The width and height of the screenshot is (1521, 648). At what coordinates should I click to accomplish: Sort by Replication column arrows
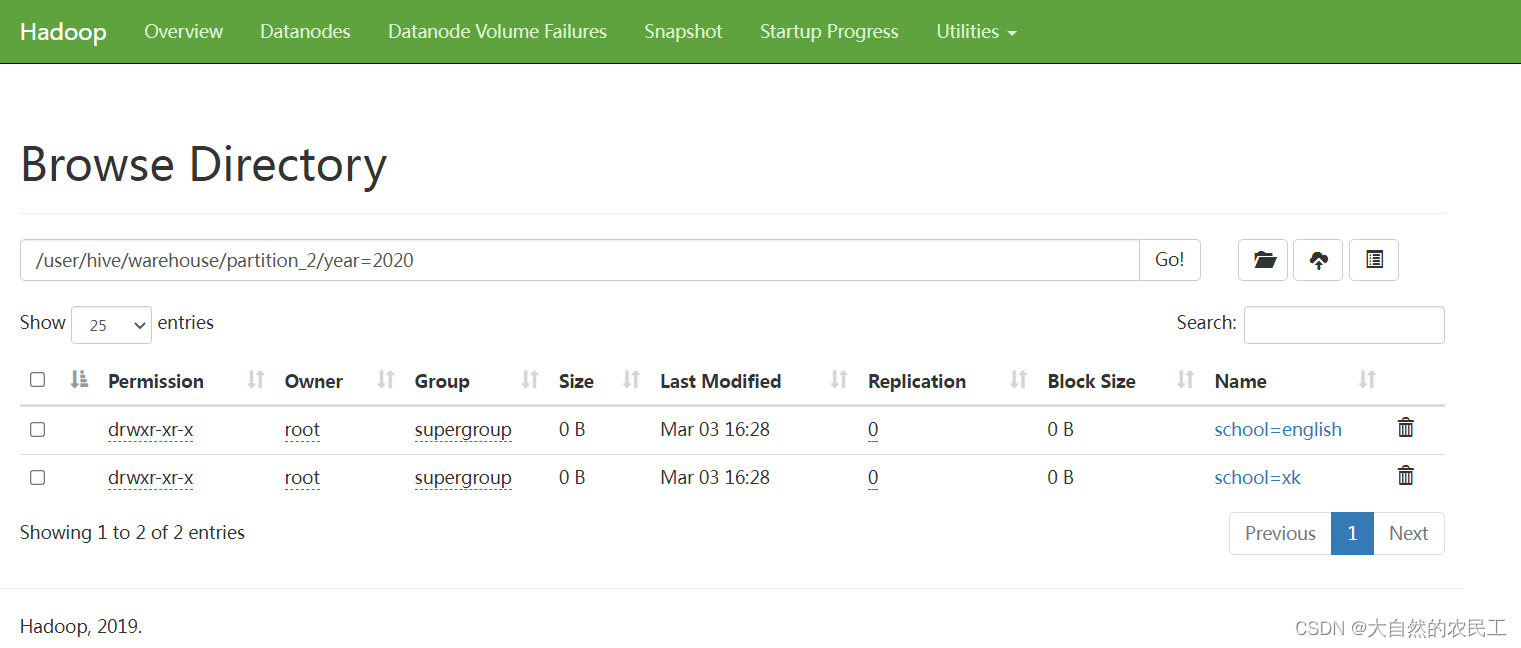tap(1019, 380)
